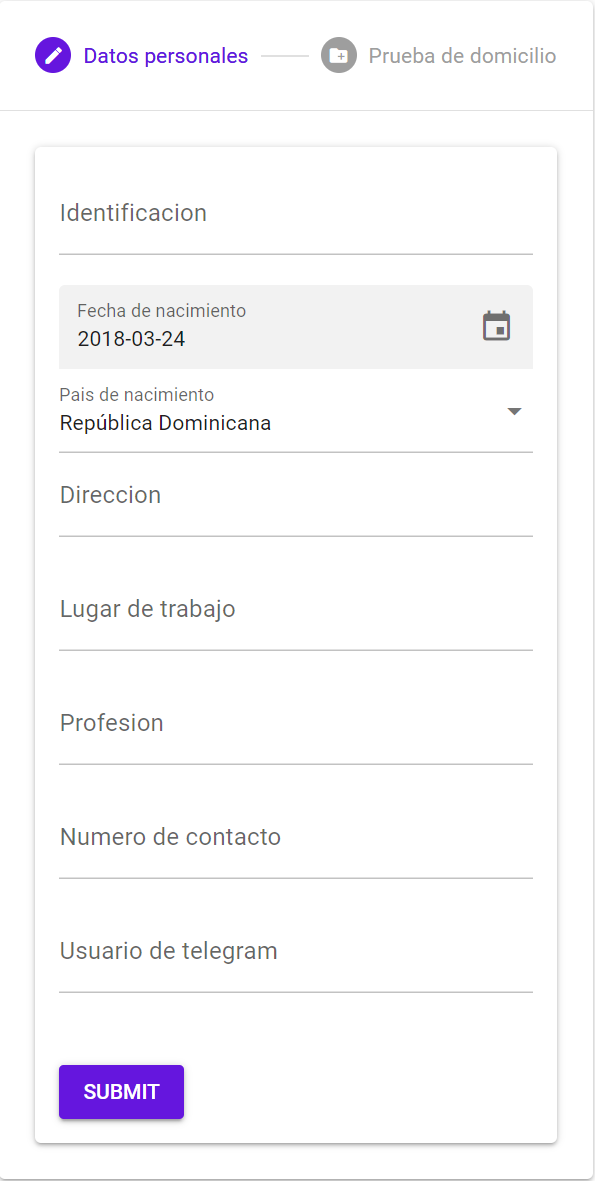Expand the Pais de nacimiento dropdown arrow

514,412
